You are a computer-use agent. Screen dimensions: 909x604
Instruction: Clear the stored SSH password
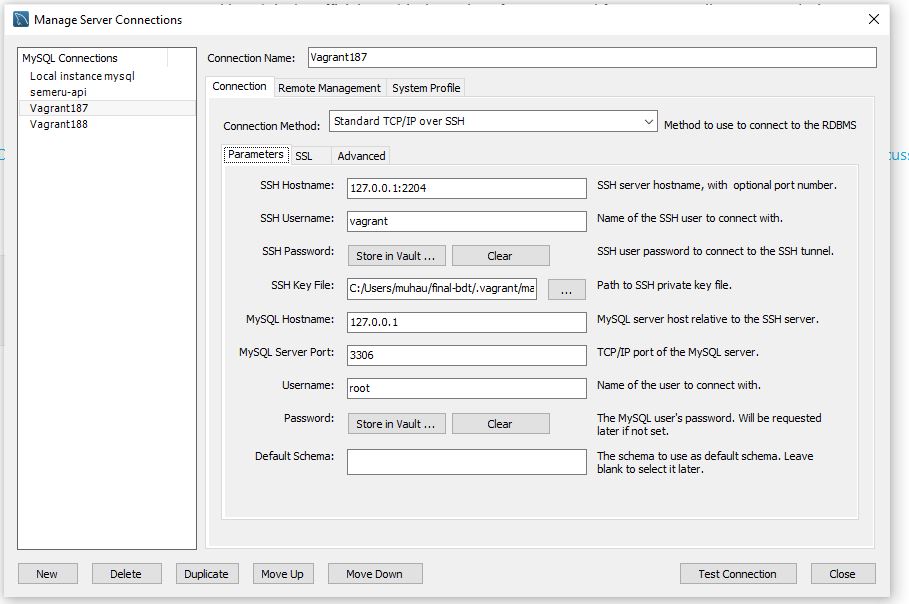[500, 256]
